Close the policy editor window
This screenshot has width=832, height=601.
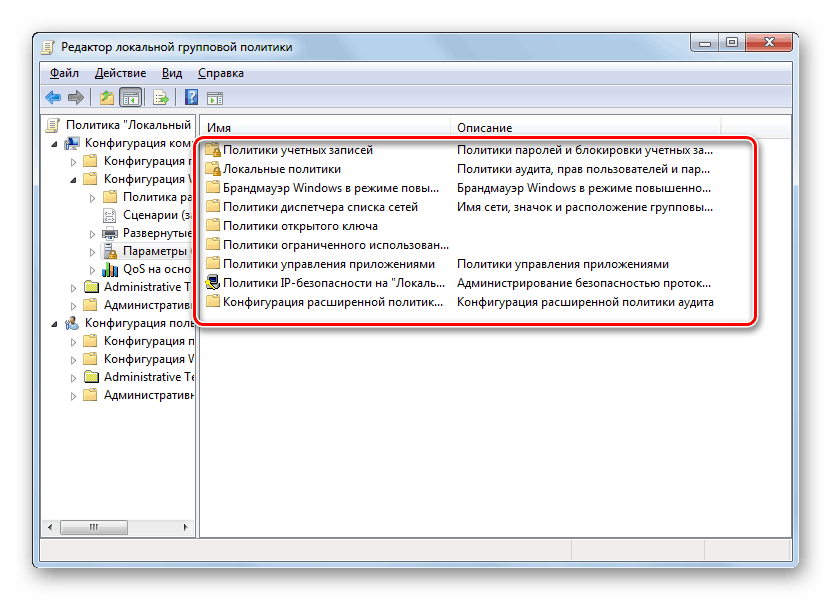769,43
